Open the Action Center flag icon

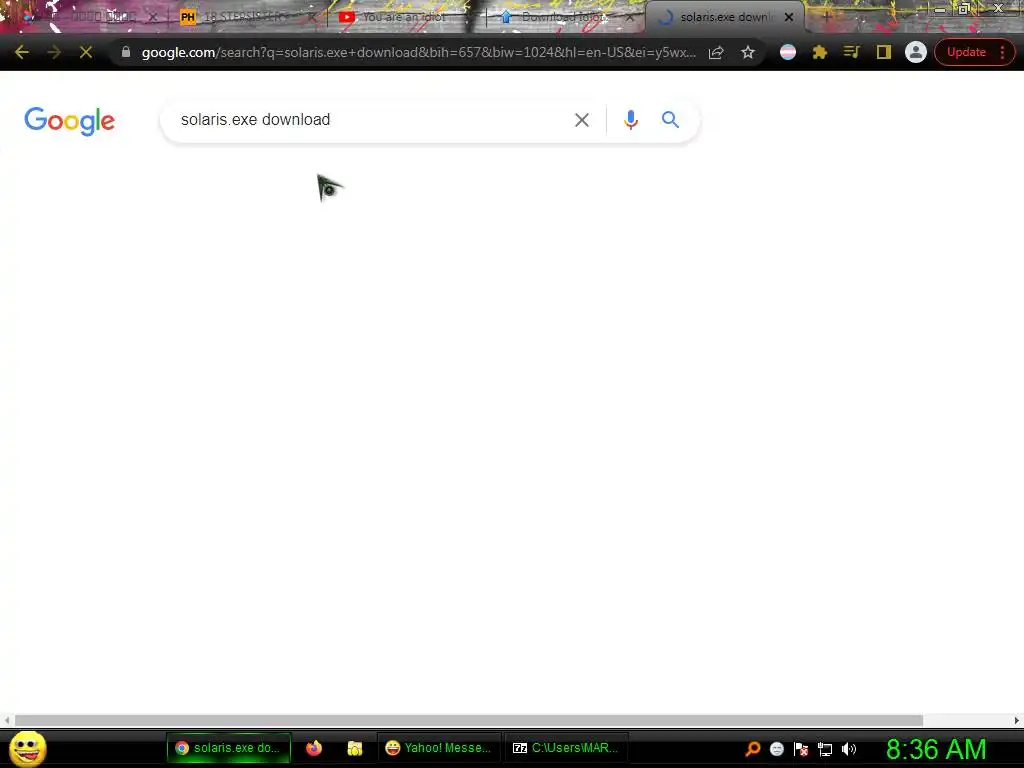pyautogui.click(x=801, y=749)
